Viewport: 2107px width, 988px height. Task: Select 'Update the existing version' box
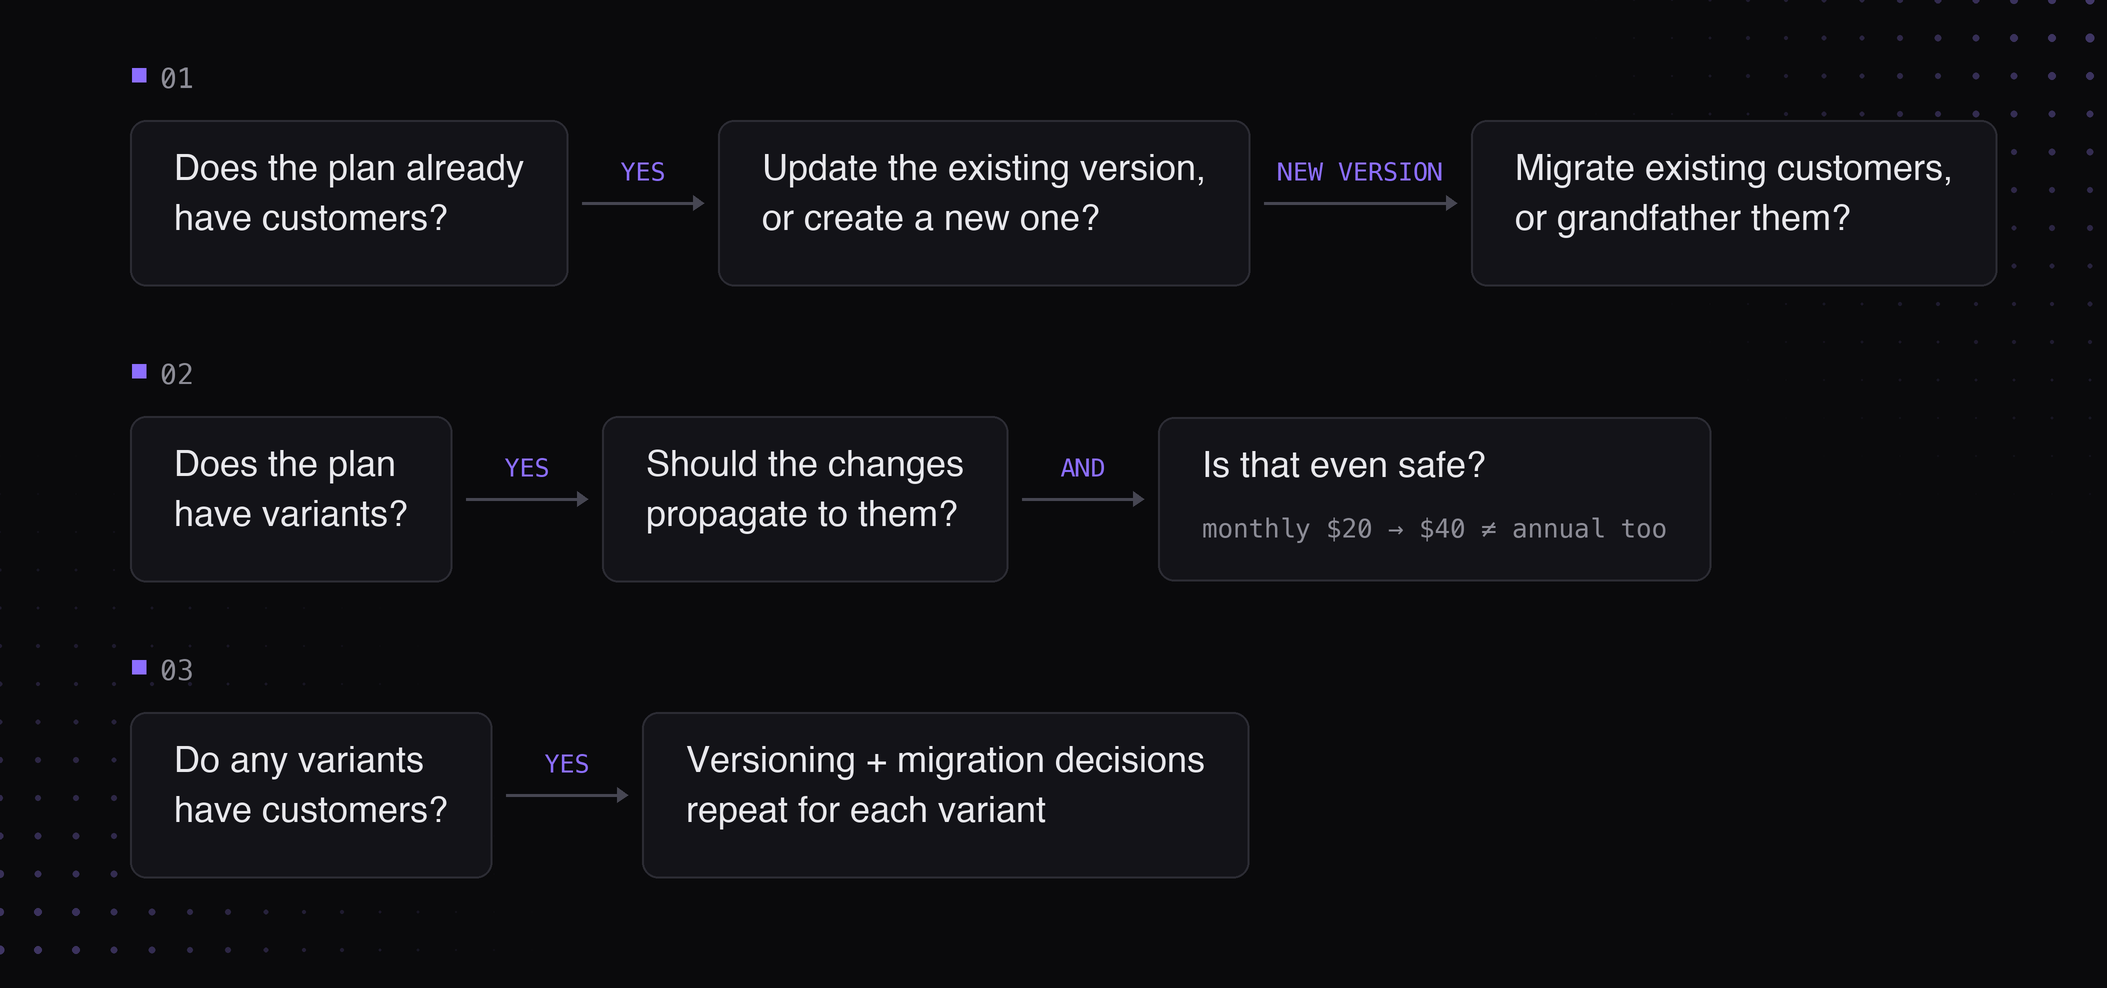pos(984,203)
